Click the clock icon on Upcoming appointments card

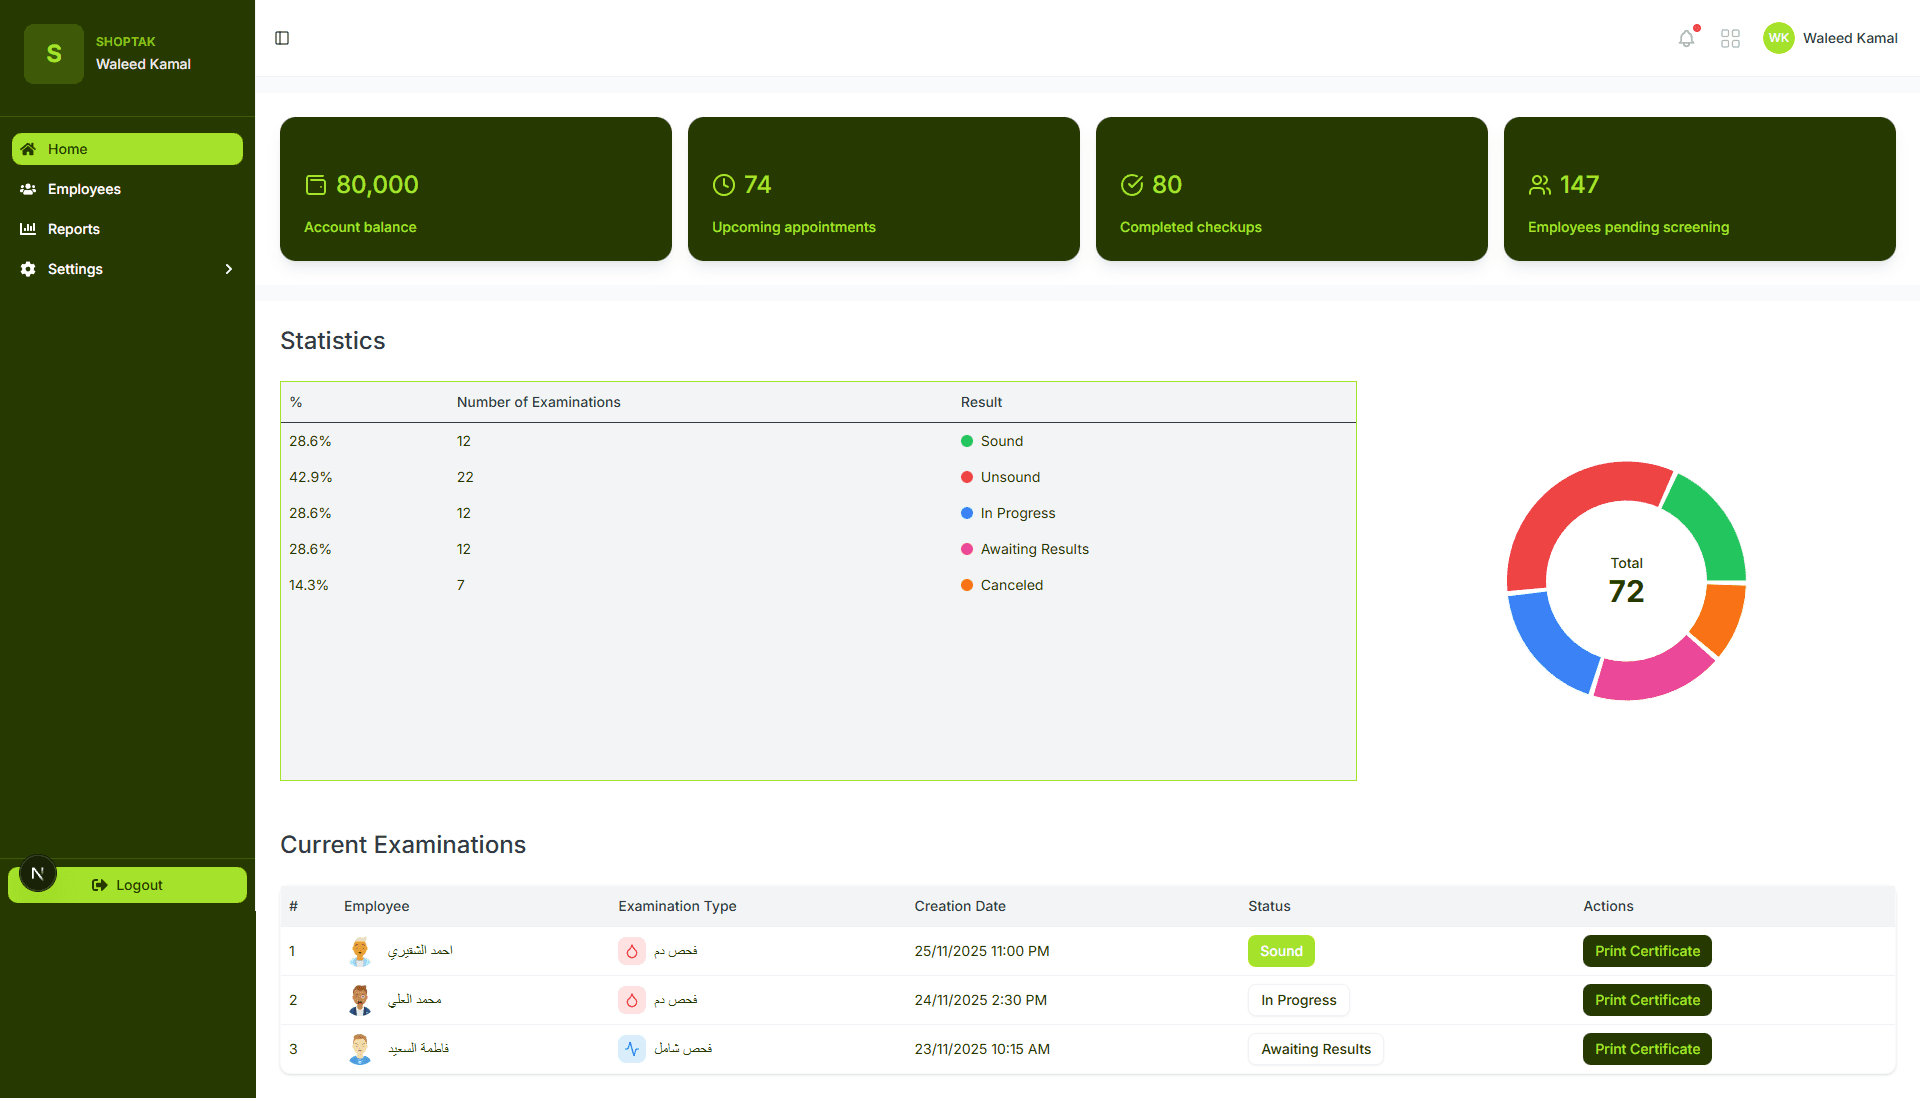[724, 184]
